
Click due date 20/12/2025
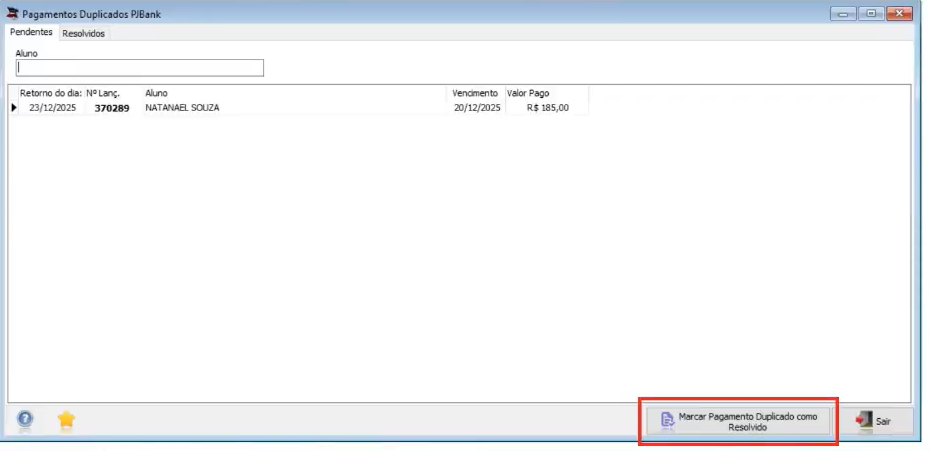pyautogui.click(x=476, y=107)
